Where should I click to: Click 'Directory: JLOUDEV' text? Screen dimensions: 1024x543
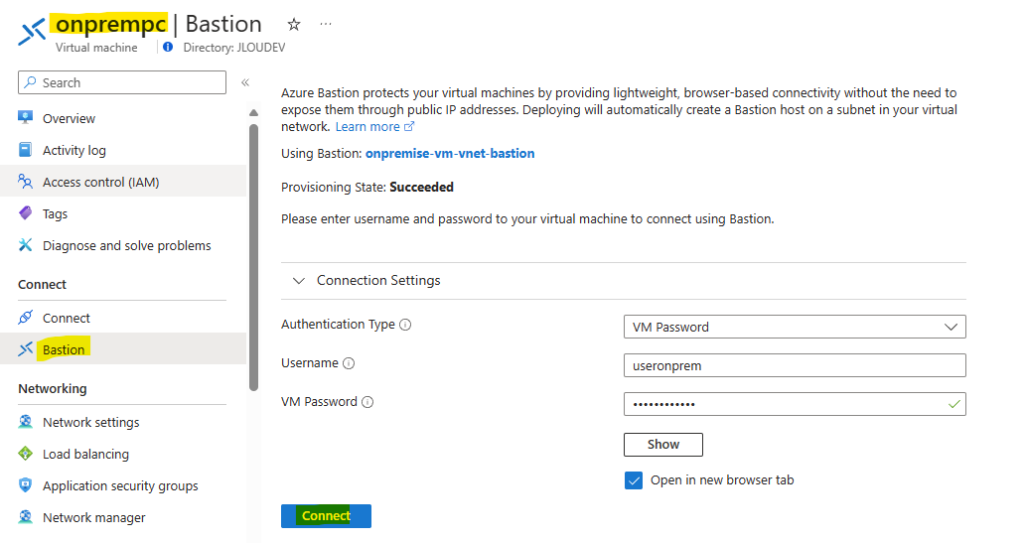pos(234,47)
